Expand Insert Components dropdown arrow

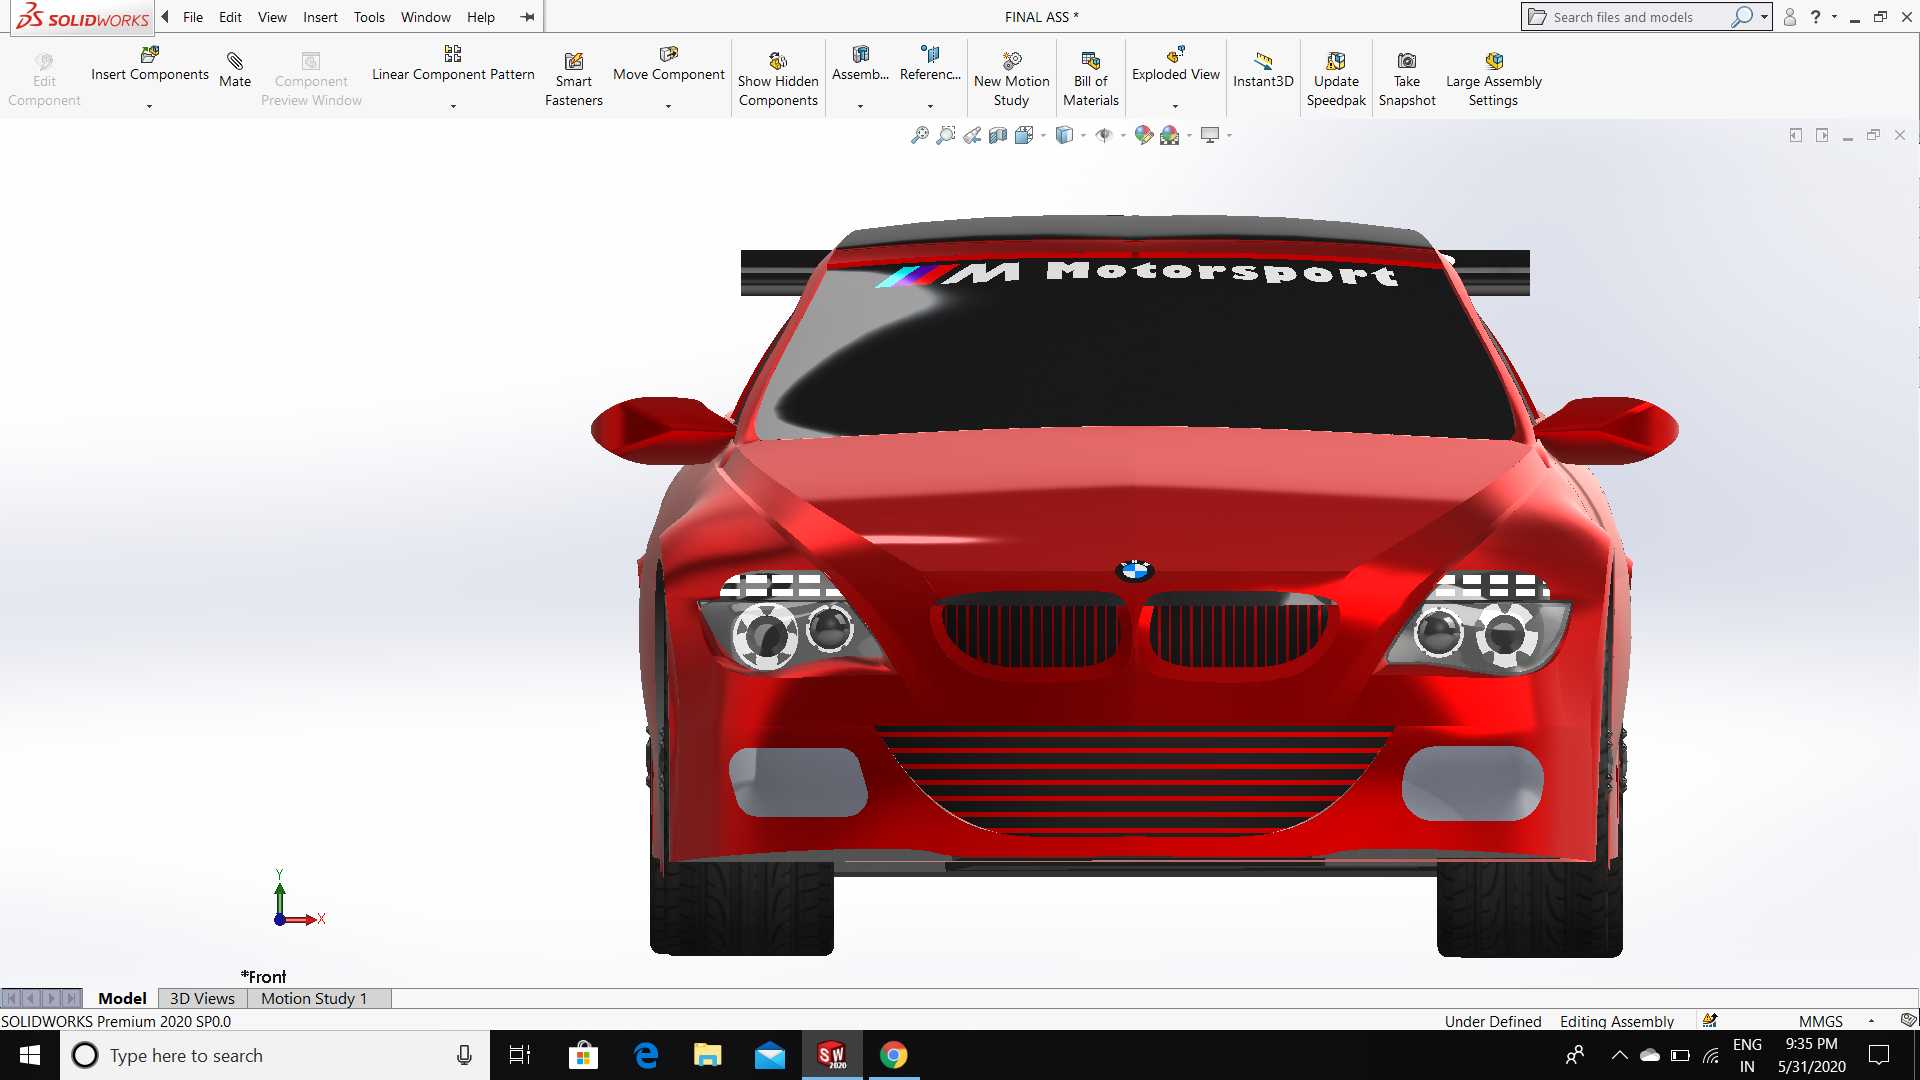click(x=149, y=106)
